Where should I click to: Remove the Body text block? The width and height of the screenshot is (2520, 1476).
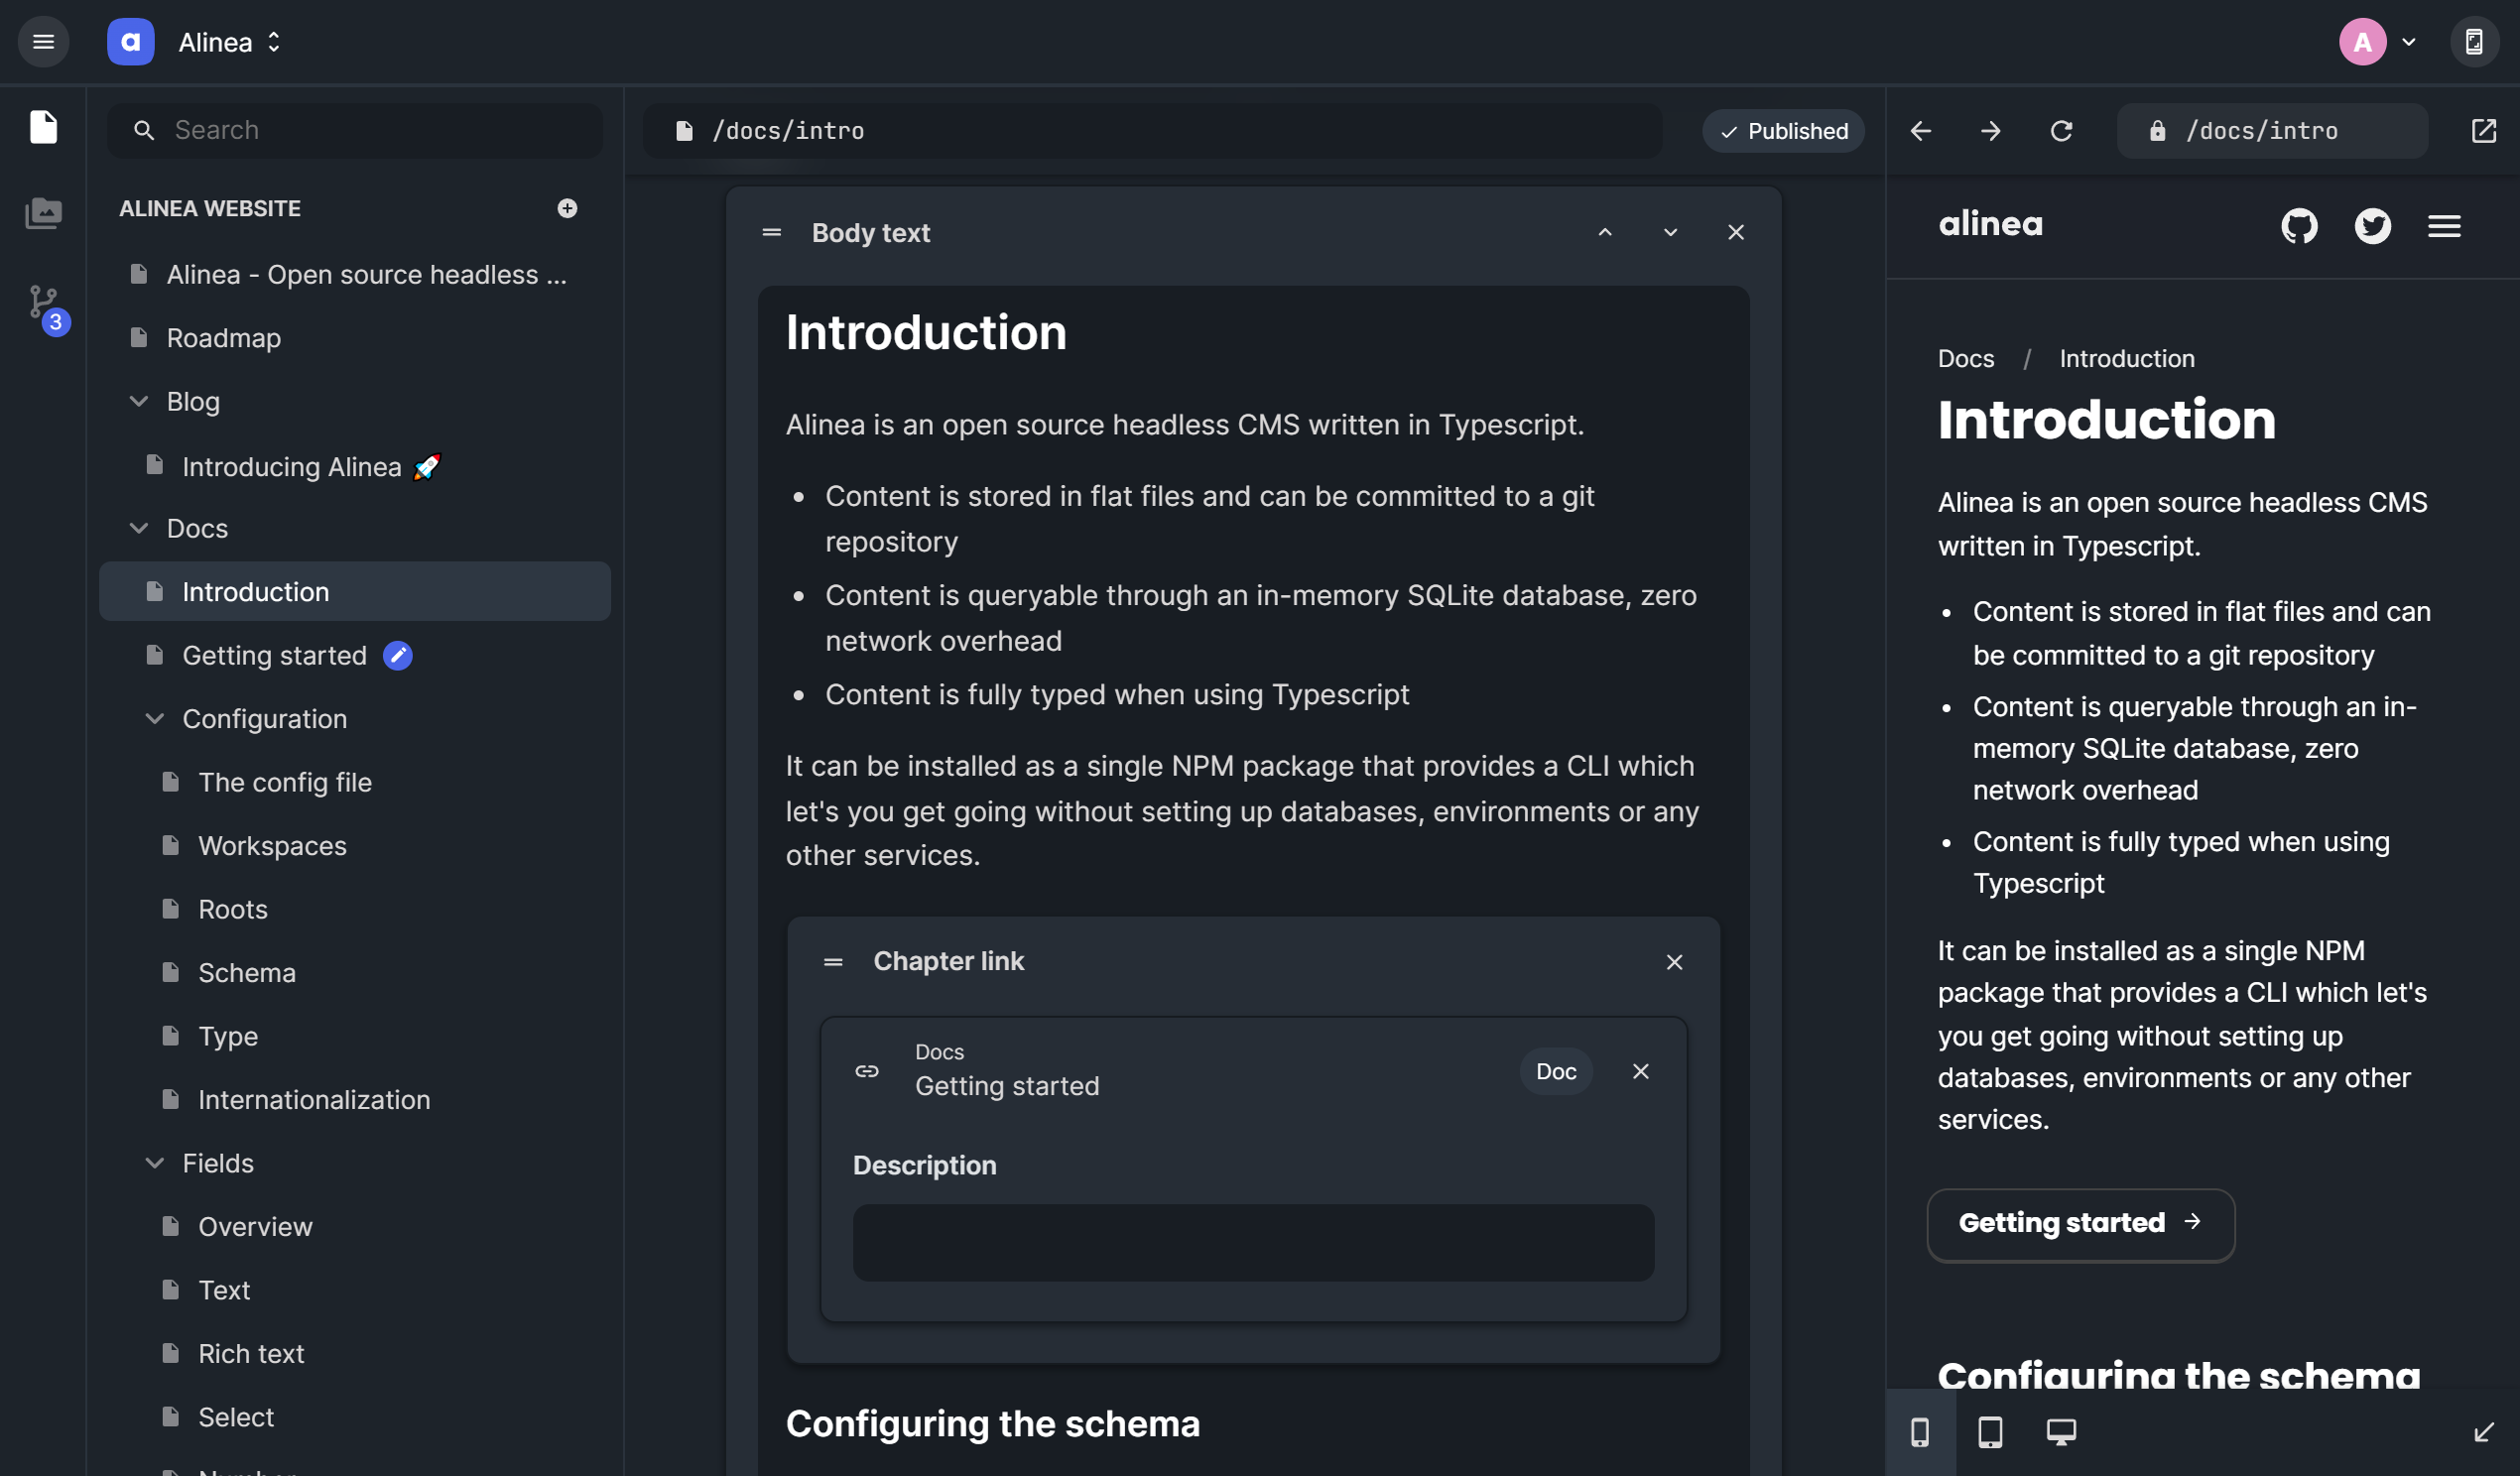(1736, 232)
